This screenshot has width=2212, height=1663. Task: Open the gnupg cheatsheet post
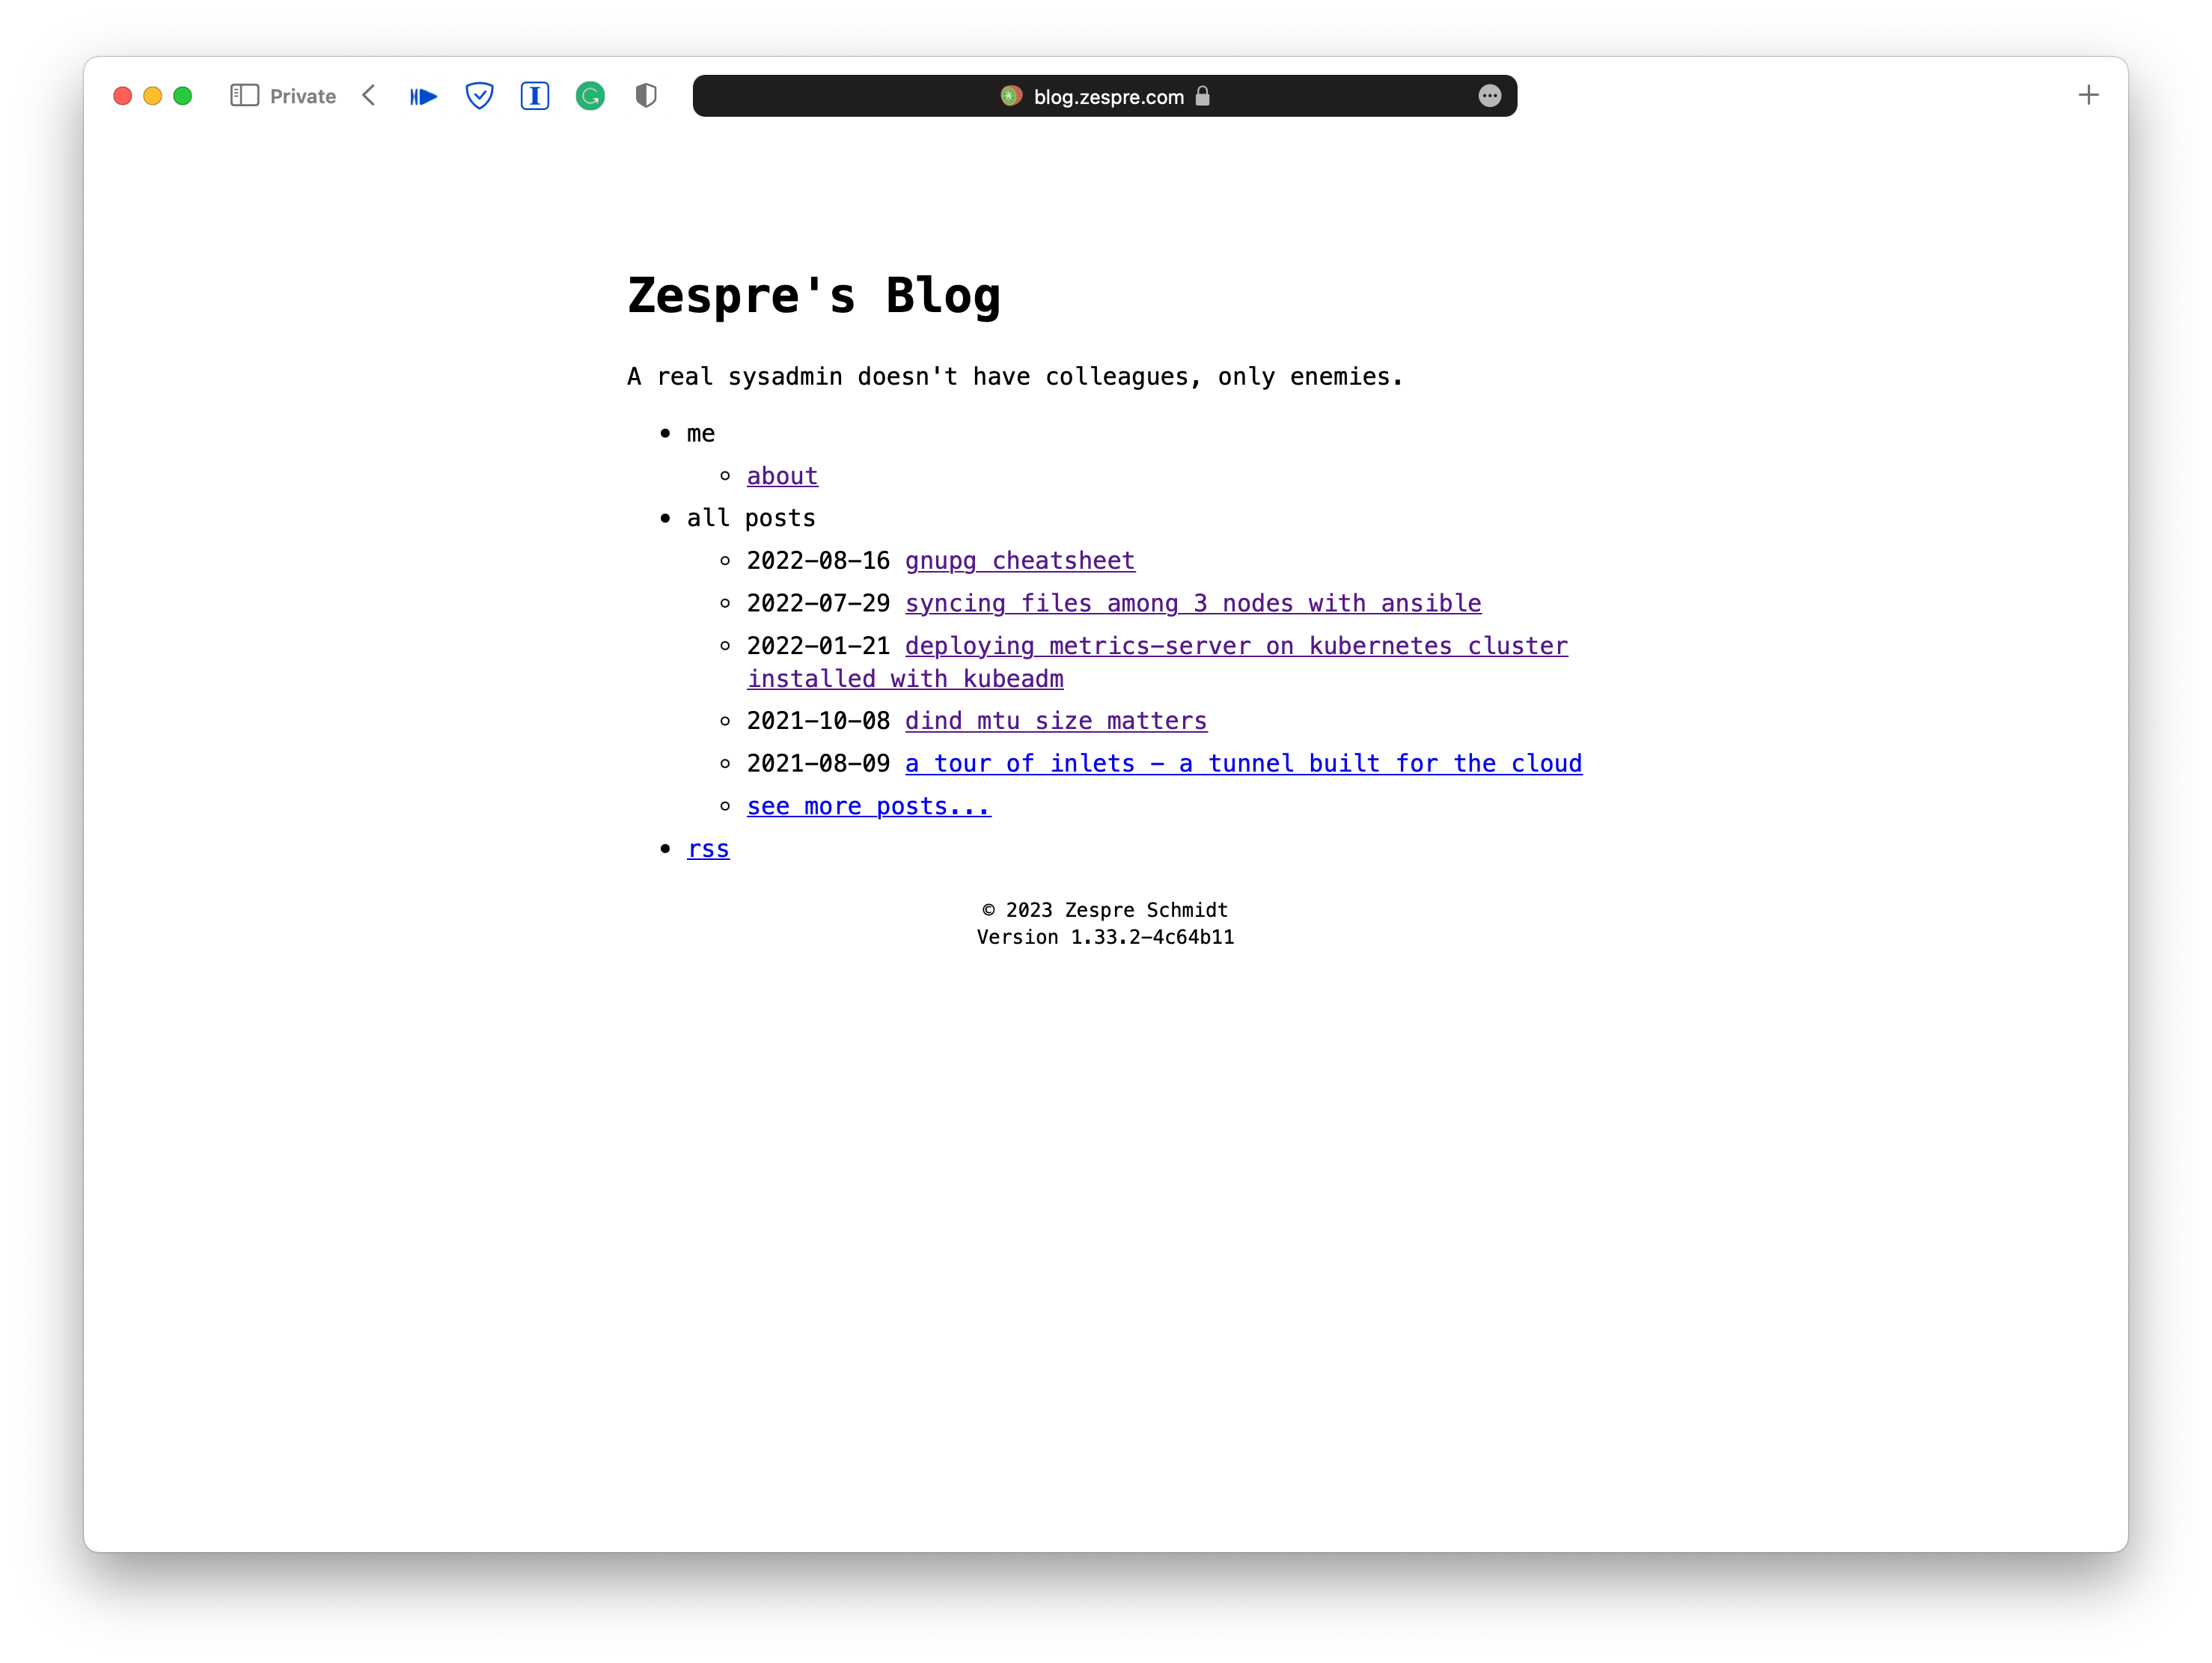pyautogui.click(x=1019, y=561)
